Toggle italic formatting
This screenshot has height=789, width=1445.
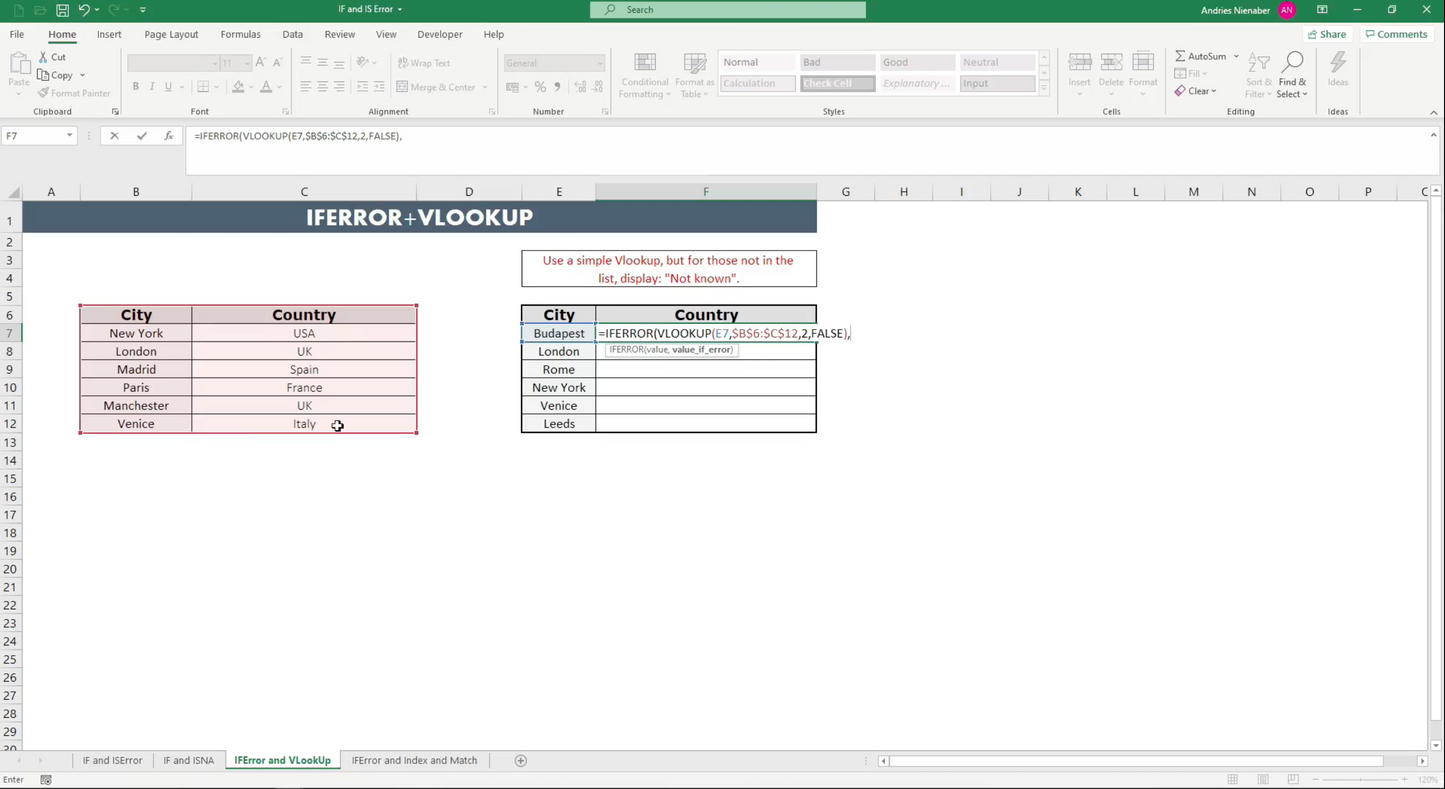click(x=151, y=86)
